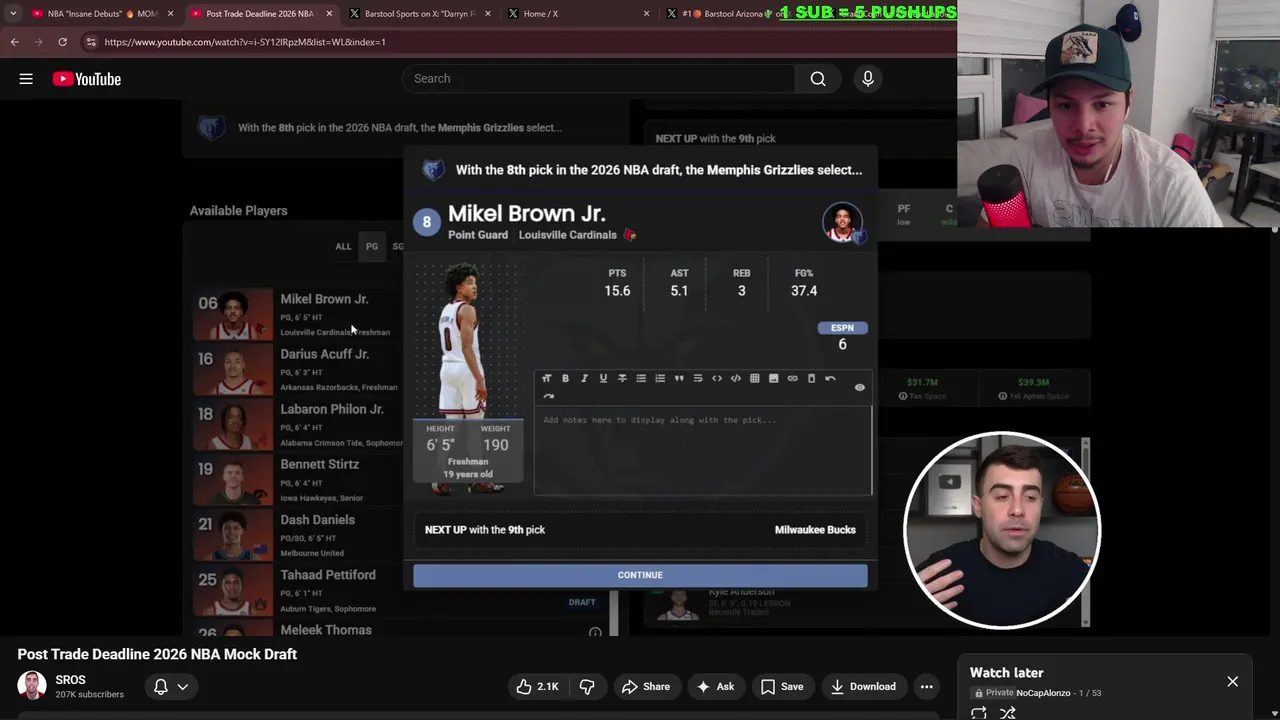The image size is (1280, 720).
Task: Toggle shuffle in Watch later panel
Action: click(x=1008, y=713)
